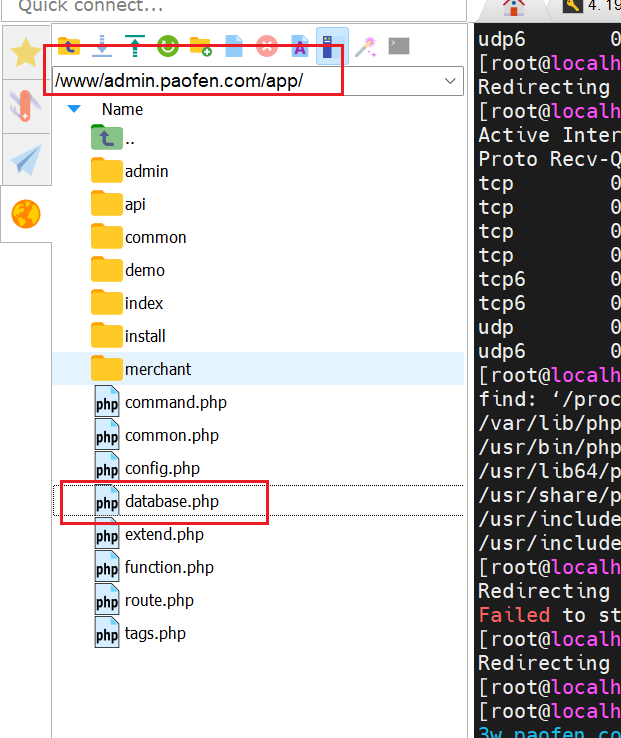The width and height of the screenshot is (621, 738).
Task: Open the Tools sidebar tab with knife icon
Action: [25, 107]
